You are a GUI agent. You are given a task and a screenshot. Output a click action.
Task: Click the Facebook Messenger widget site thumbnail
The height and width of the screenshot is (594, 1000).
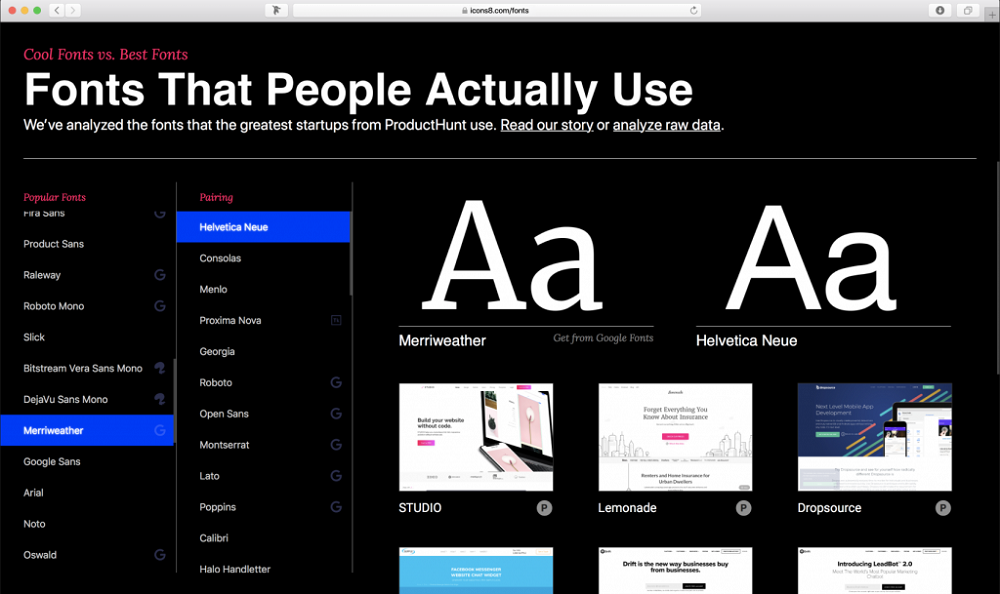476,570
